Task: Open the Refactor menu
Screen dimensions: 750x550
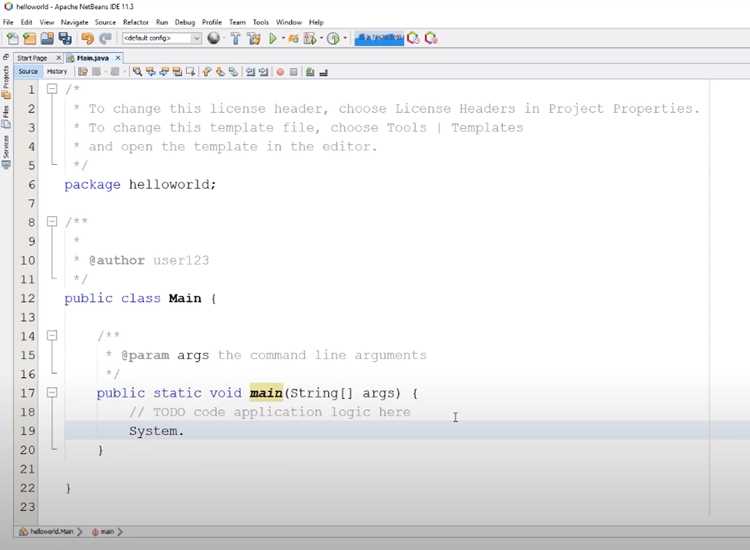Action: point(135,22)
